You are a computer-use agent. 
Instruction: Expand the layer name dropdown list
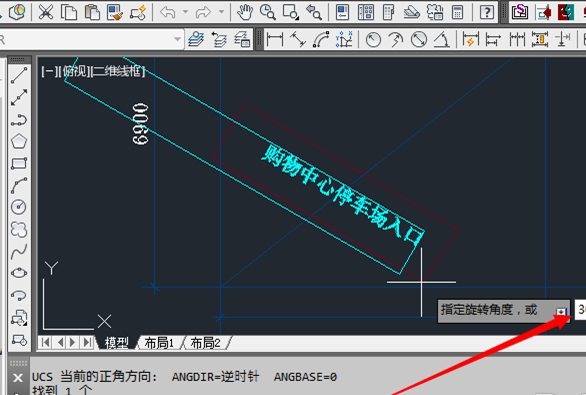pos(177,39)
